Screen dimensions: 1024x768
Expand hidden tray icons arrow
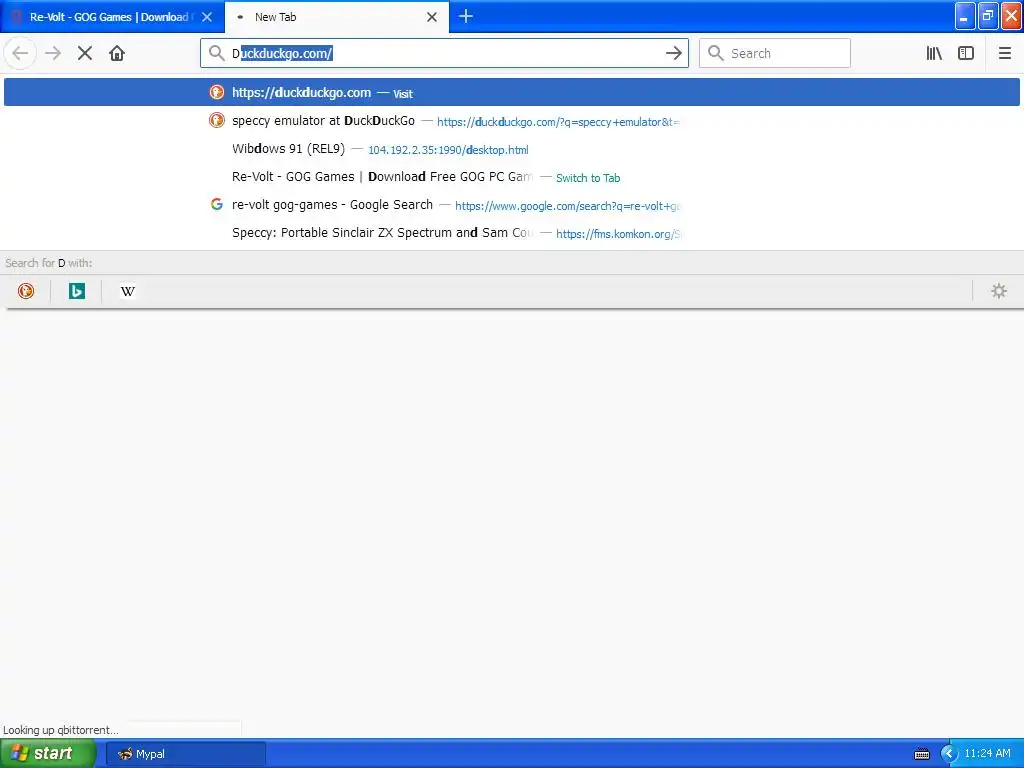tap(949, 754)
